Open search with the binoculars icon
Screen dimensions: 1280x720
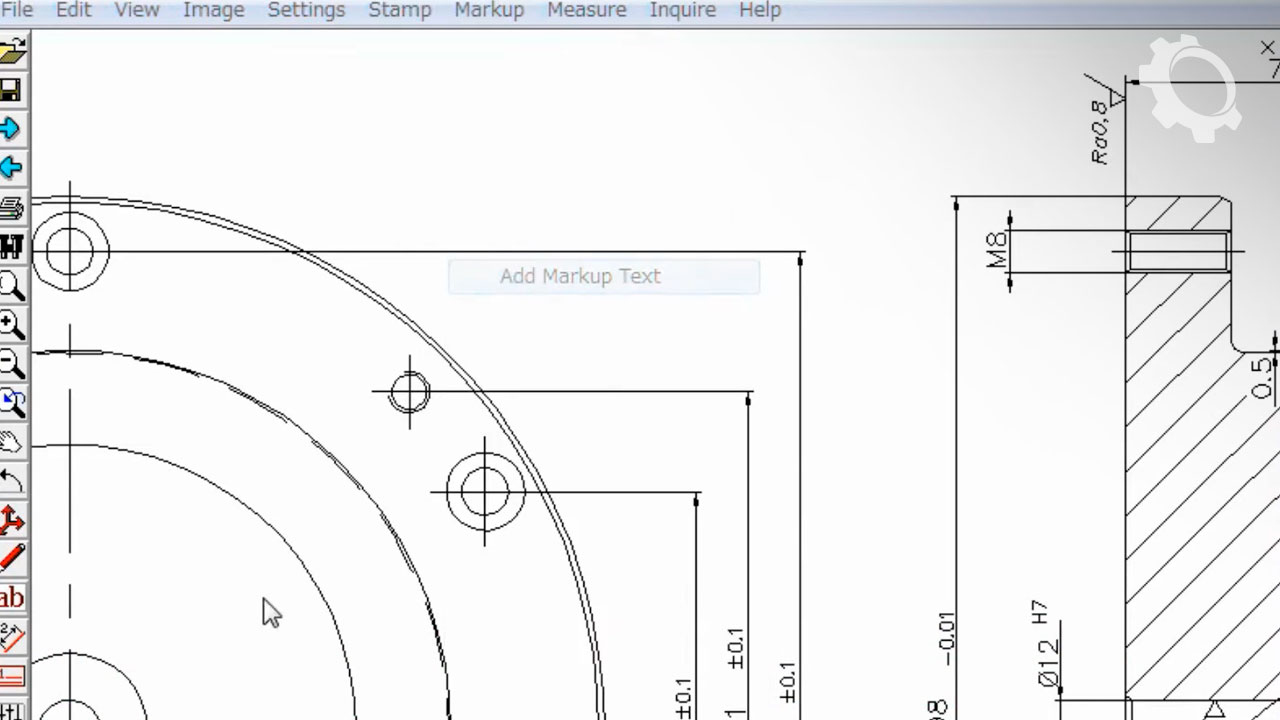tap(11, 246)
